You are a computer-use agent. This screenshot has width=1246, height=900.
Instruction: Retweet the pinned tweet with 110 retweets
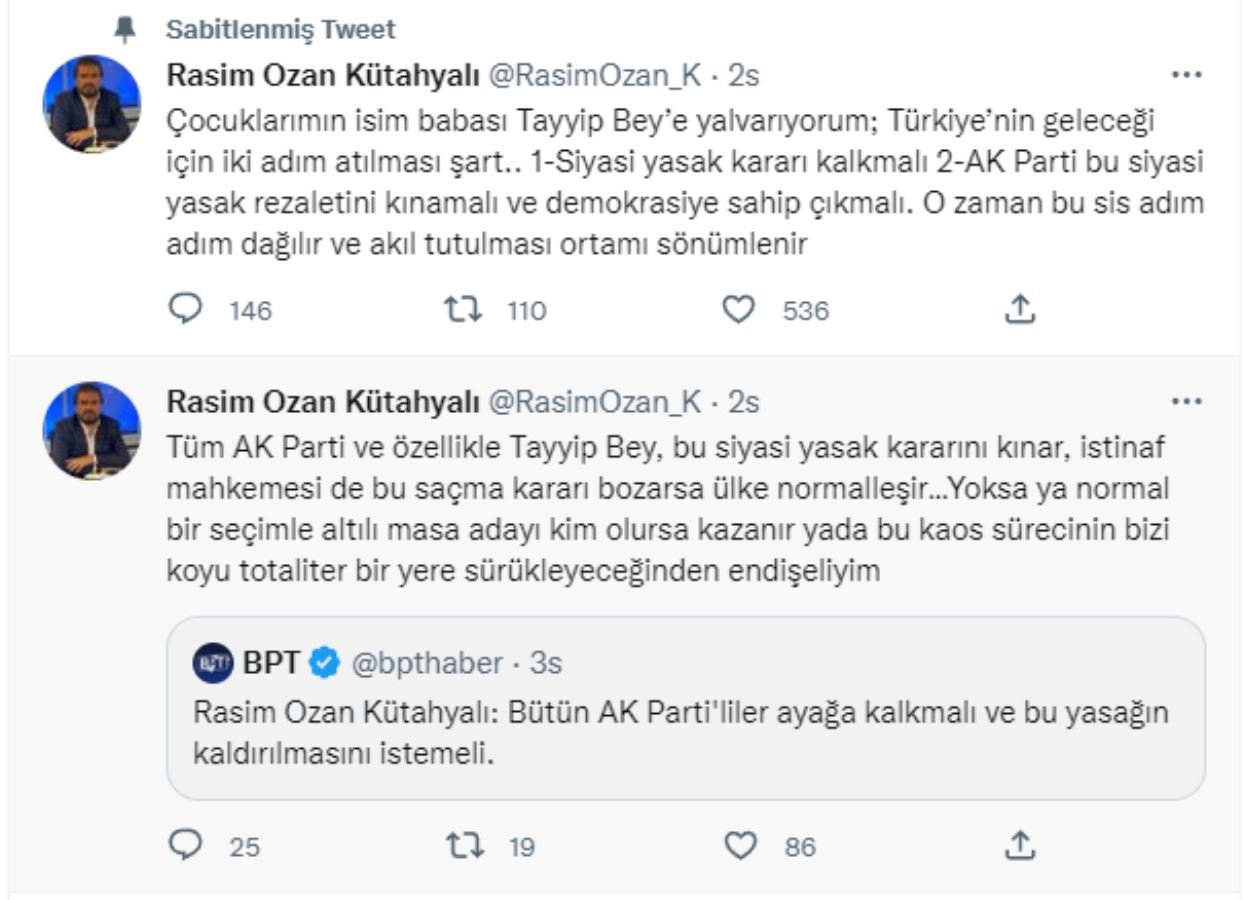[464, 311]
